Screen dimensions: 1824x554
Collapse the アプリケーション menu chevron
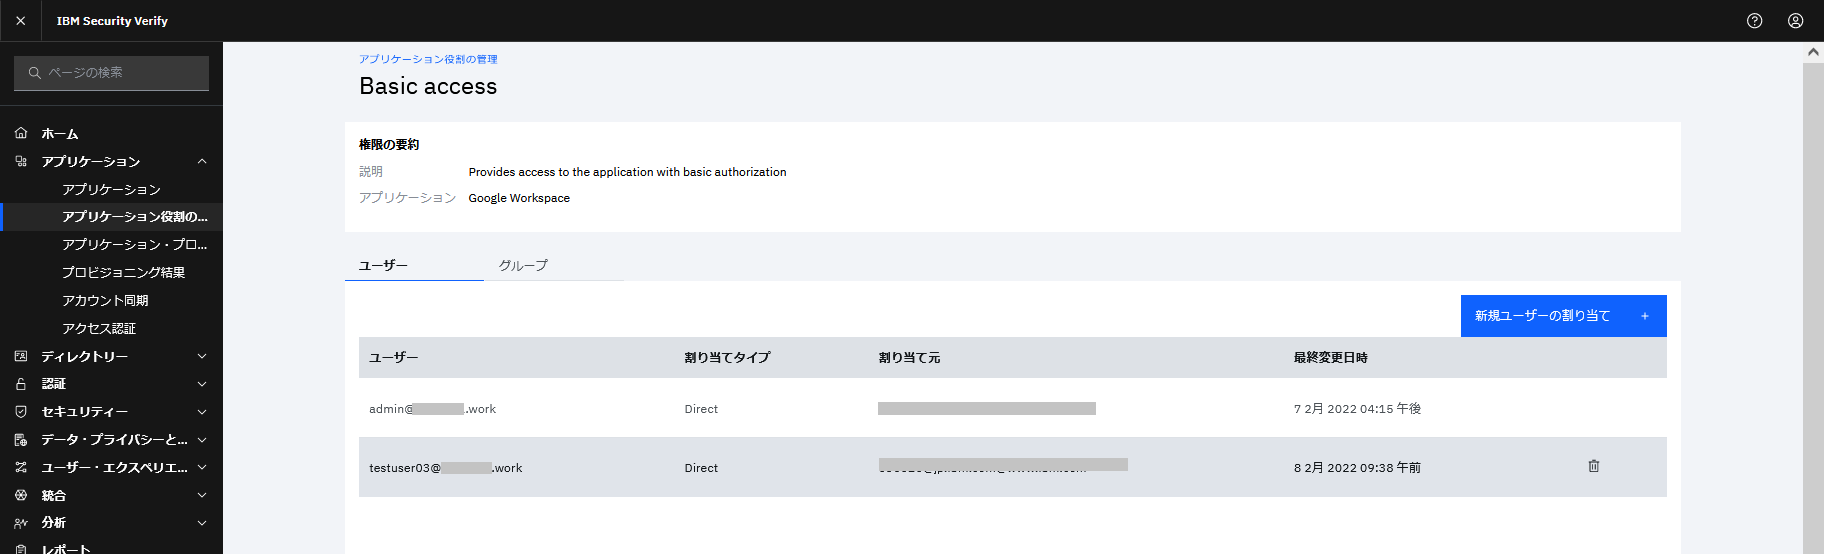point(202,161)
